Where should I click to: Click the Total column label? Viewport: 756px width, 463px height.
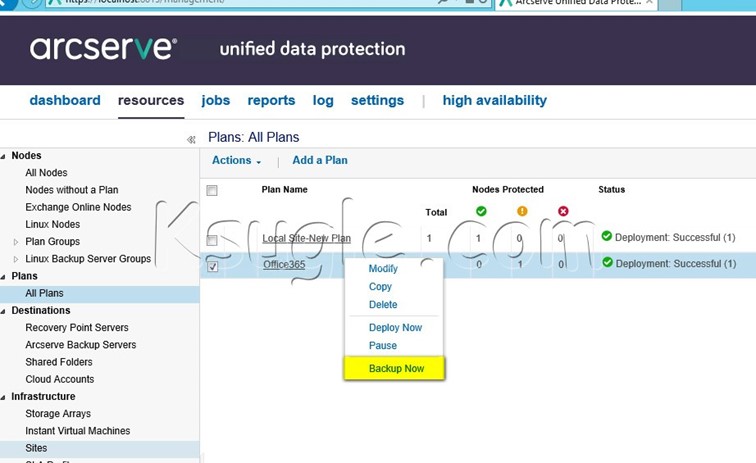pyautogui.click(x=436, y=212)
